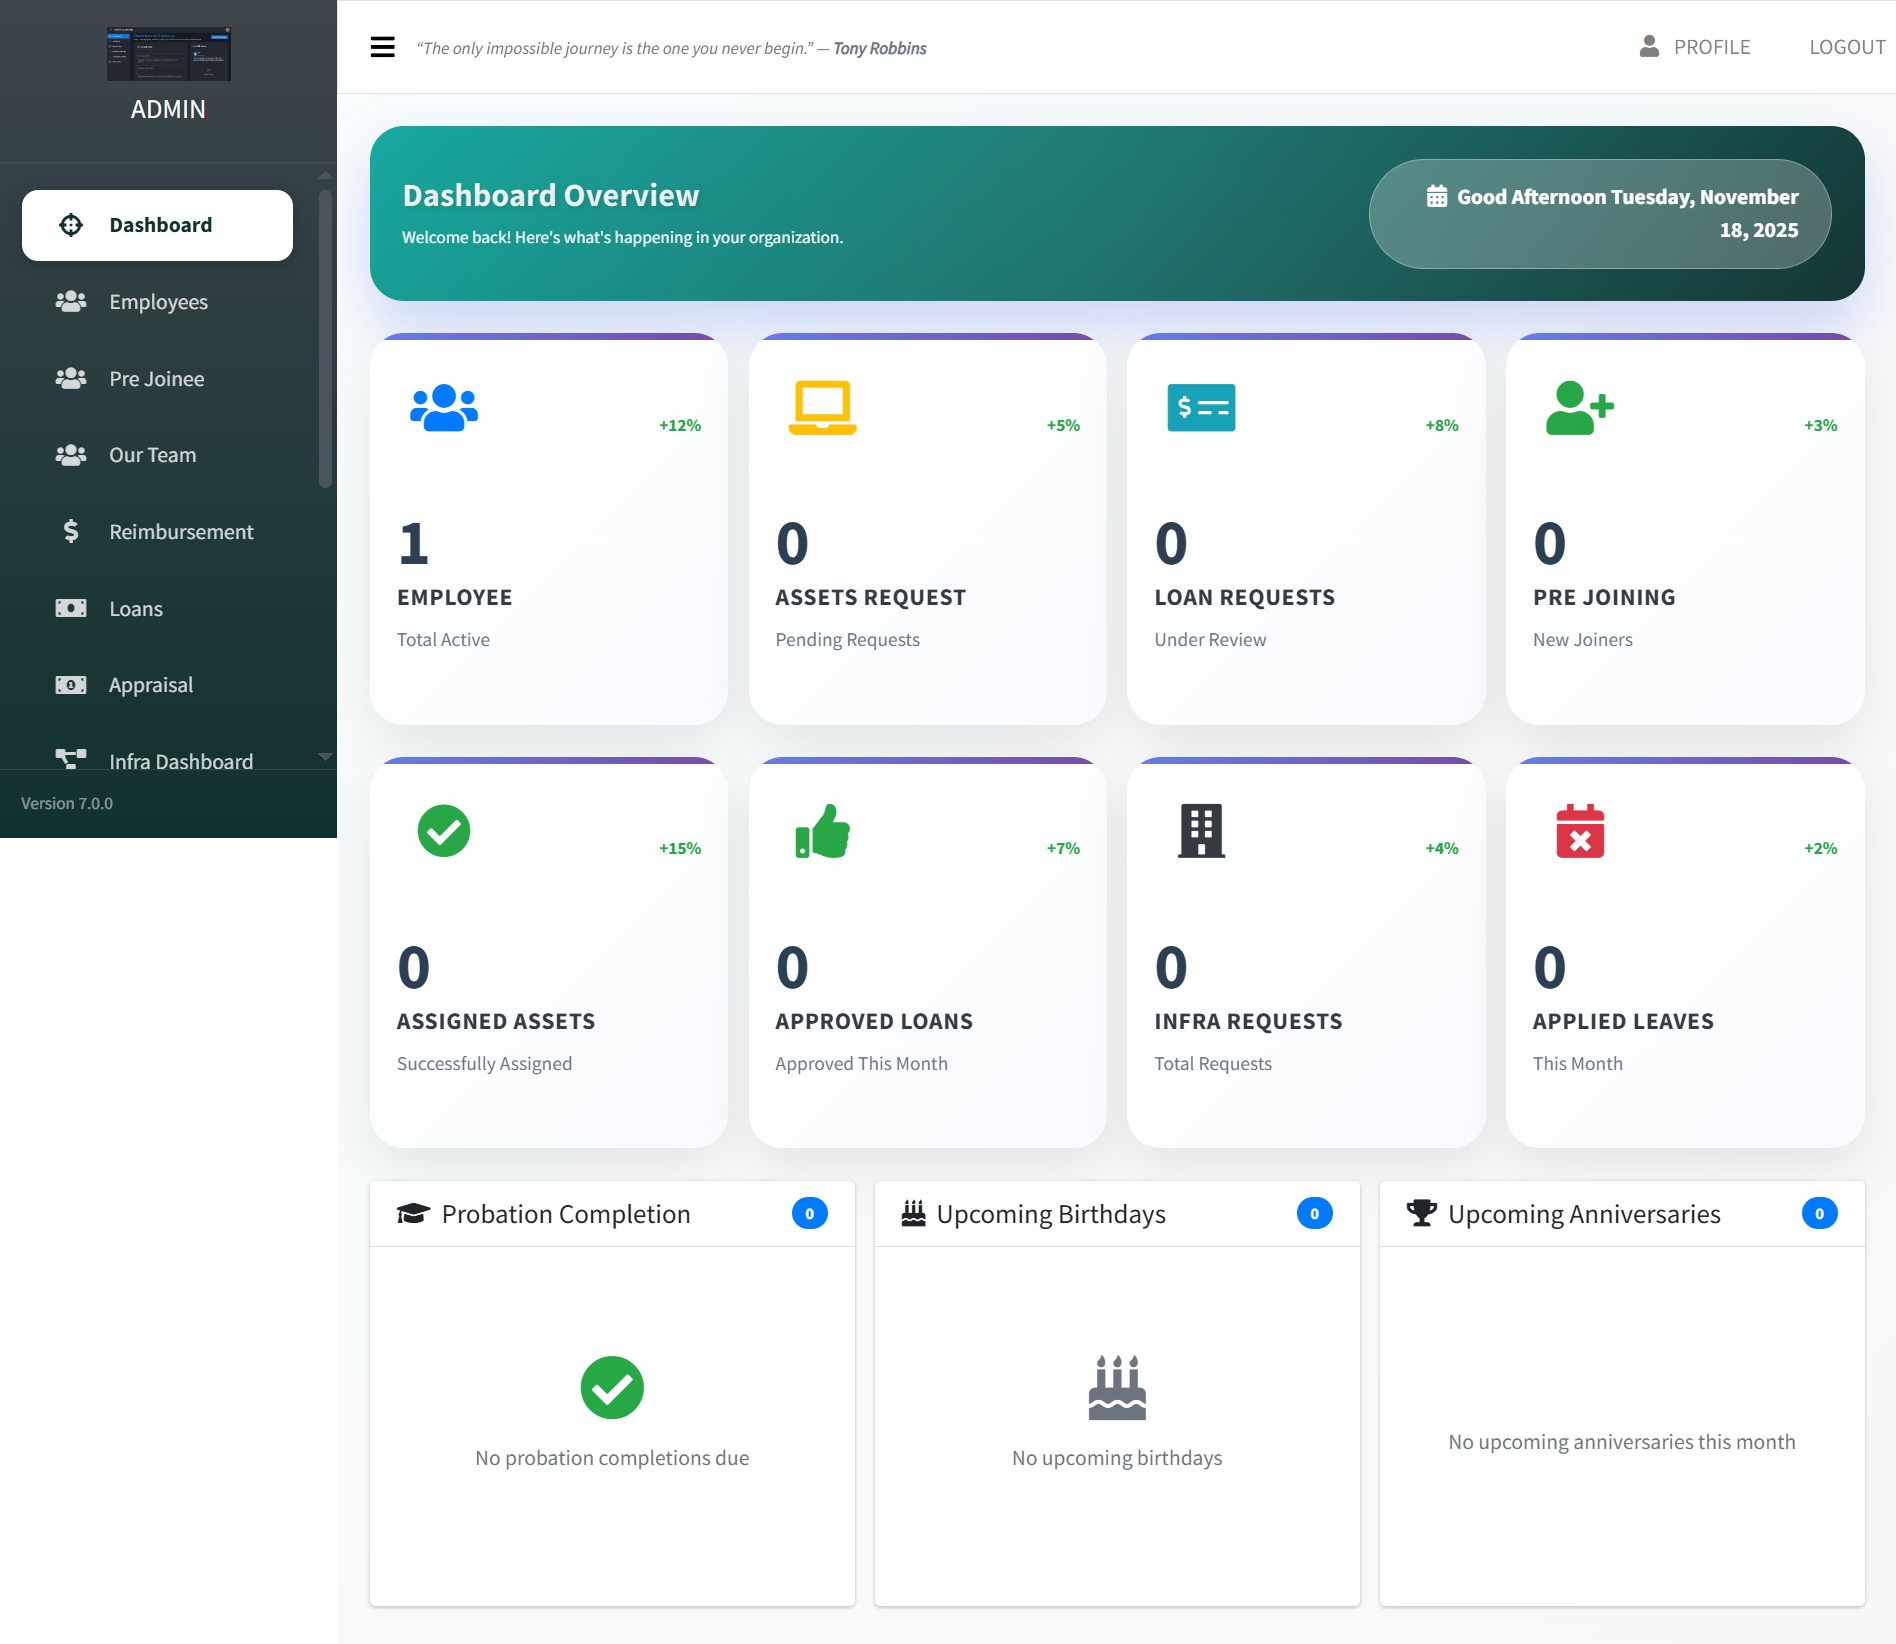Open the PROFILE page

[1712, 46]
